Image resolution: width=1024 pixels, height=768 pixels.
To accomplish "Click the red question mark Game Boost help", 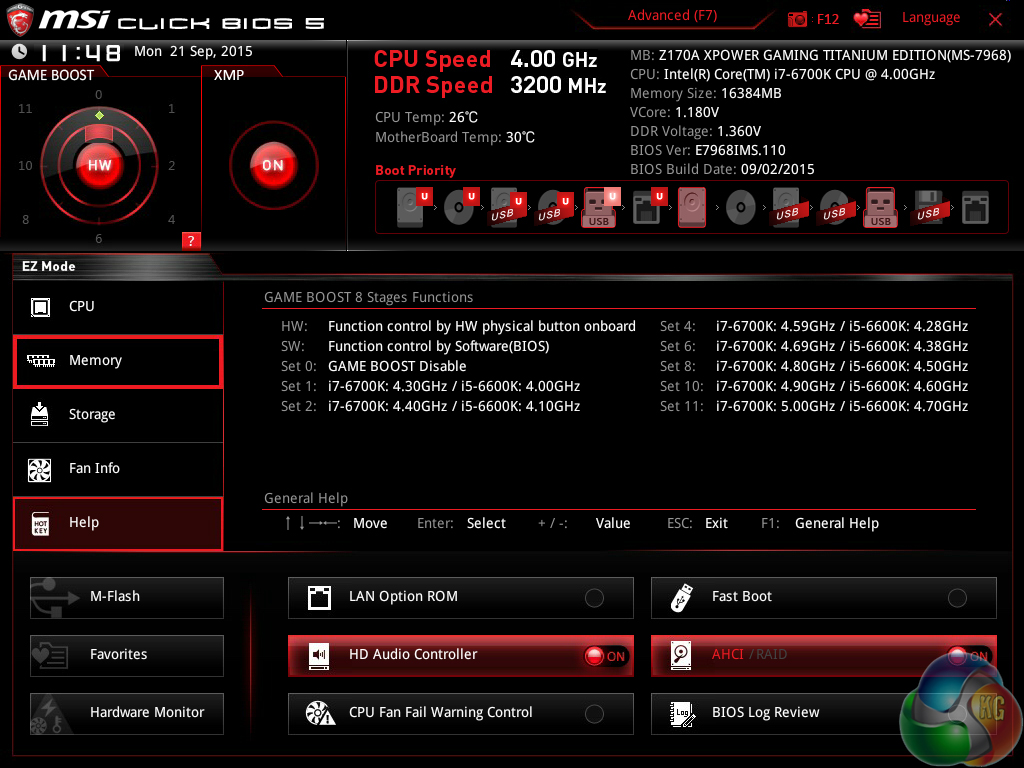I will (191, 240).
